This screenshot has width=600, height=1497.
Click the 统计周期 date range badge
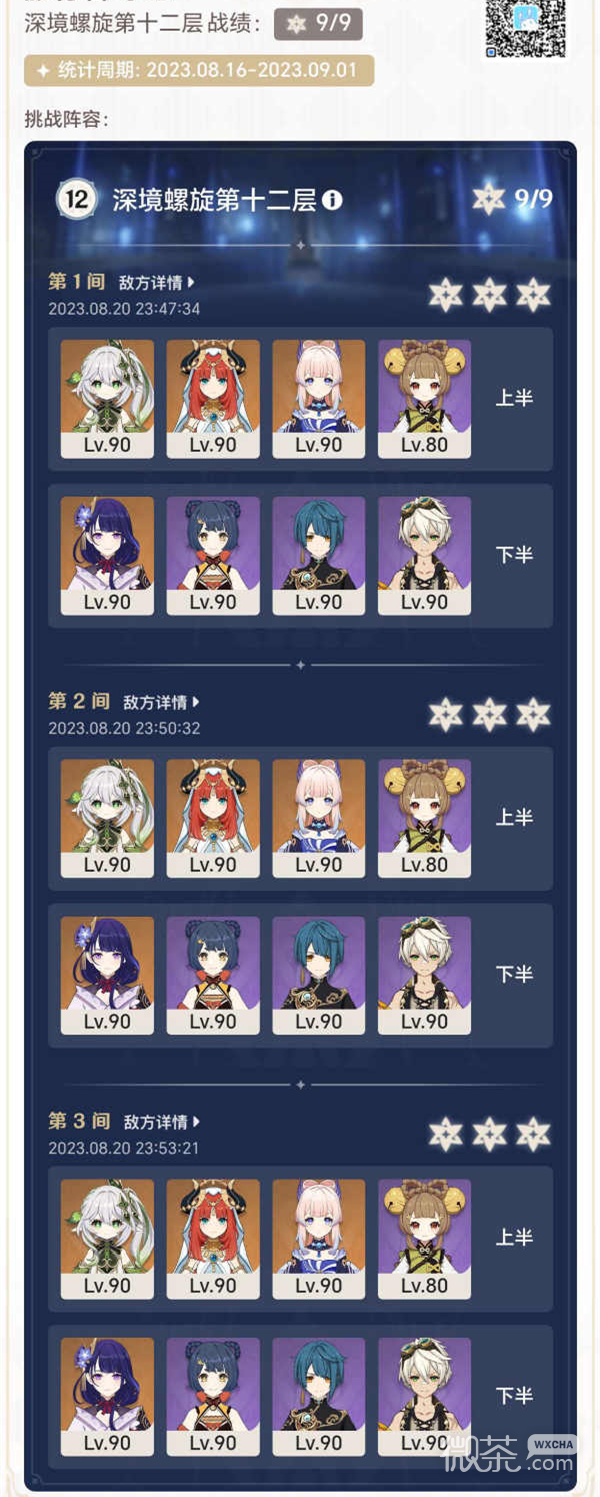[x=199, y=71]
